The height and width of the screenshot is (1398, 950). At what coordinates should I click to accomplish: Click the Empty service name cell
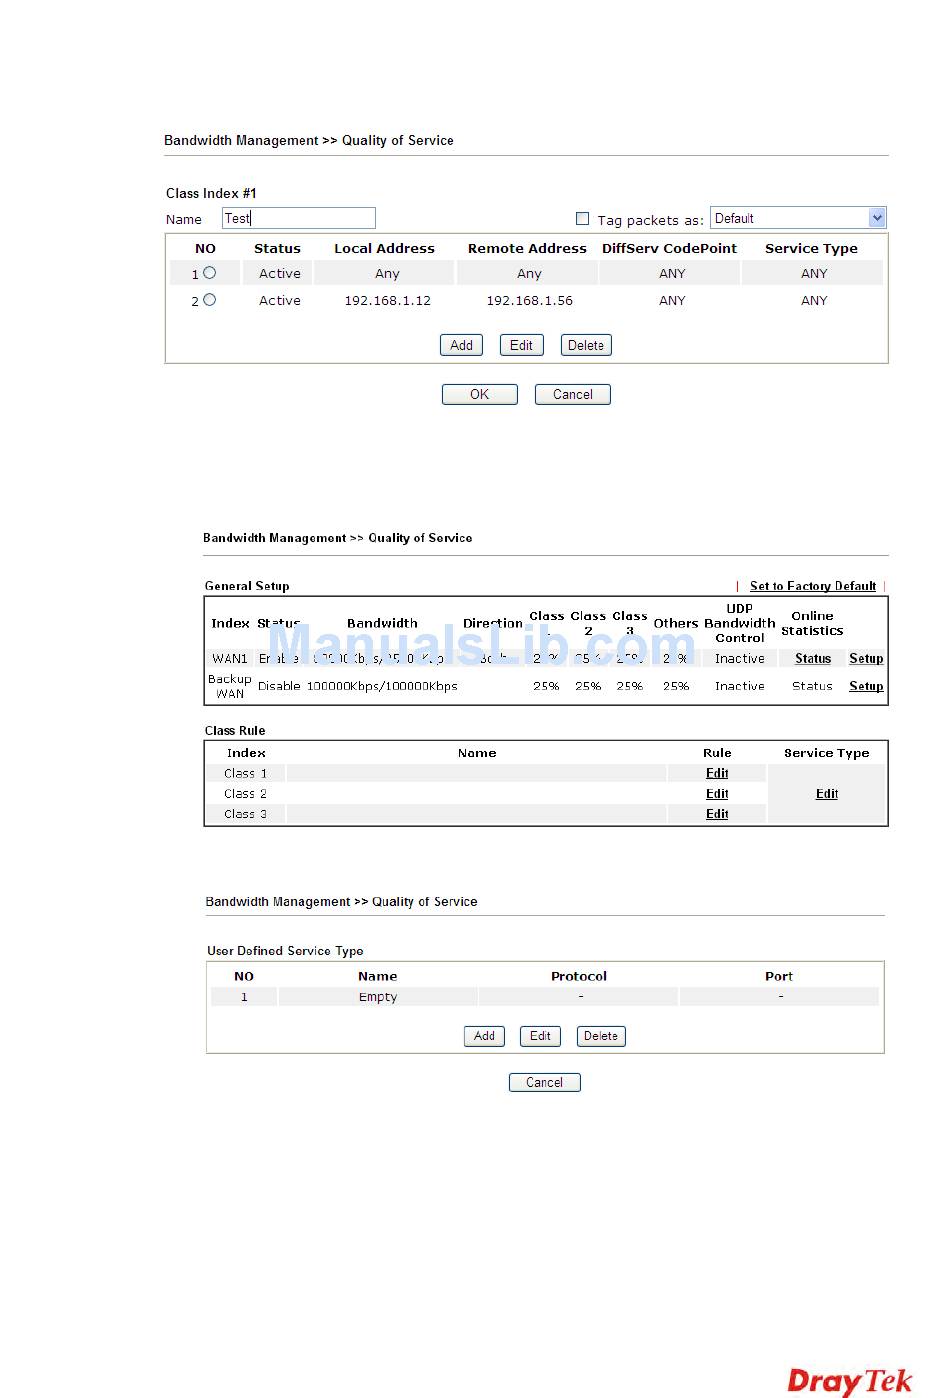coord(378,997)
